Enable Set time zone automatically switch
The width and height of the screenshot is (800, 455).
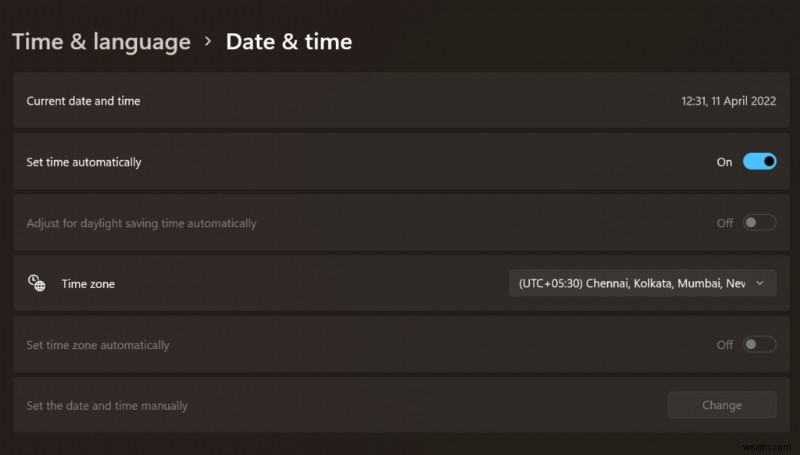pos(759,345)
